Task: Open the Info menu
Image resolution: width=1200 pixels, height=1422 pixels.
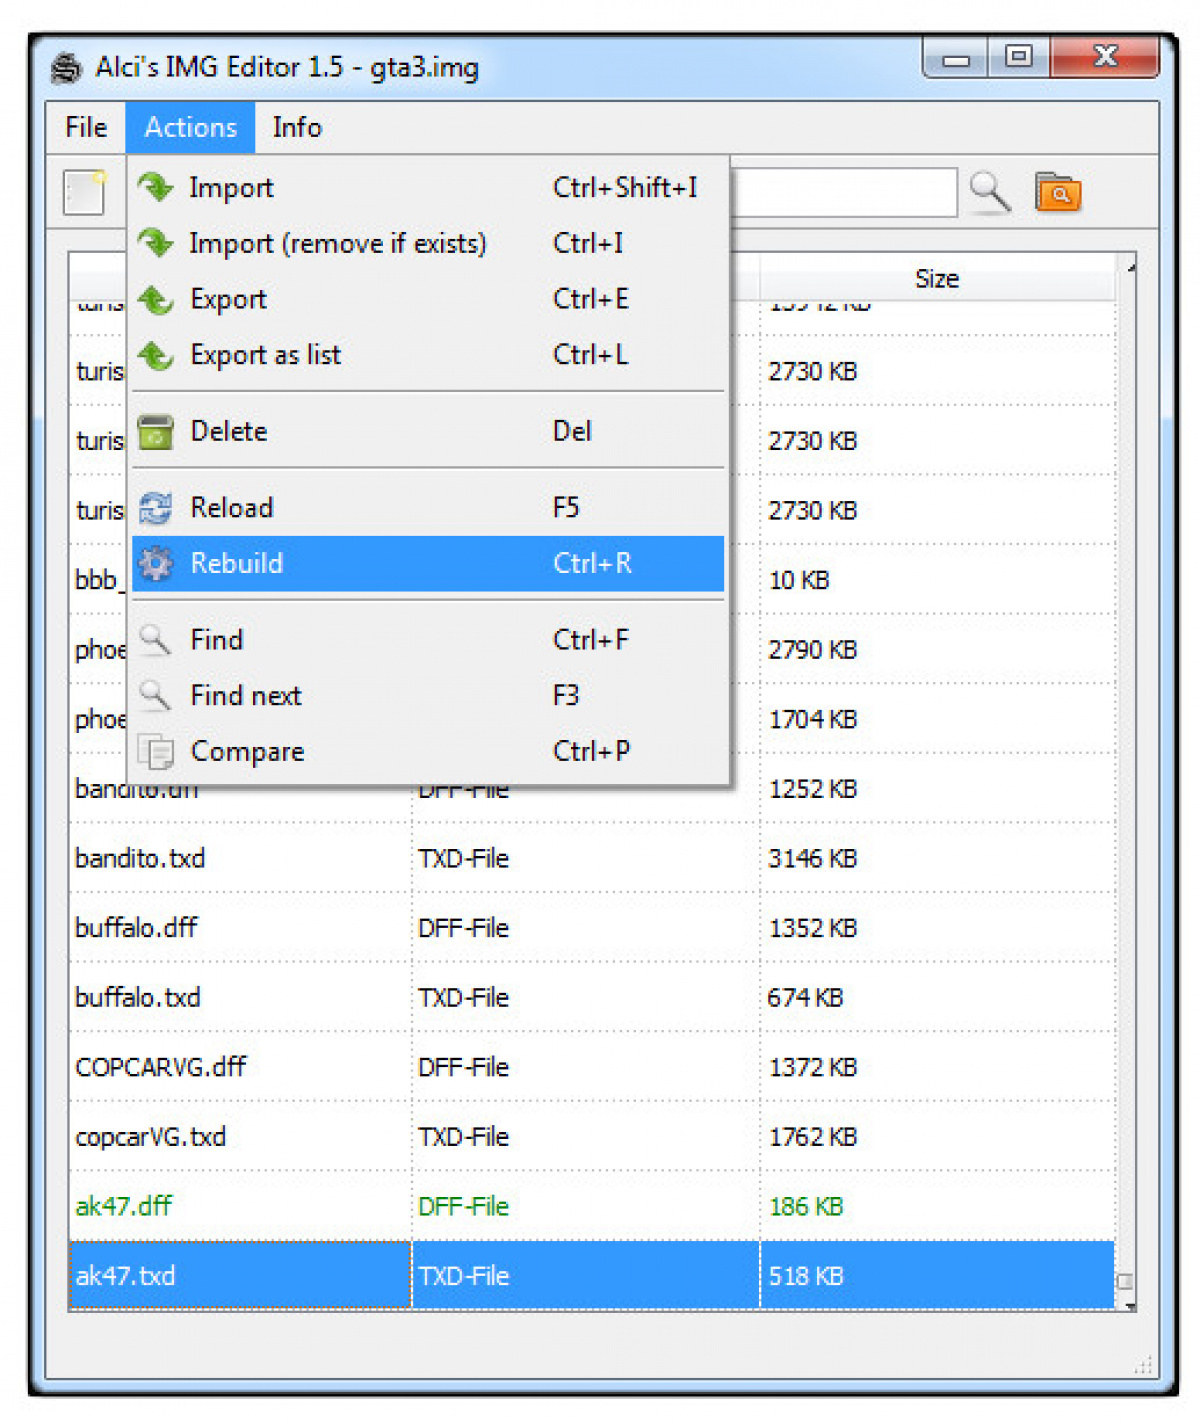Action: 297,127
